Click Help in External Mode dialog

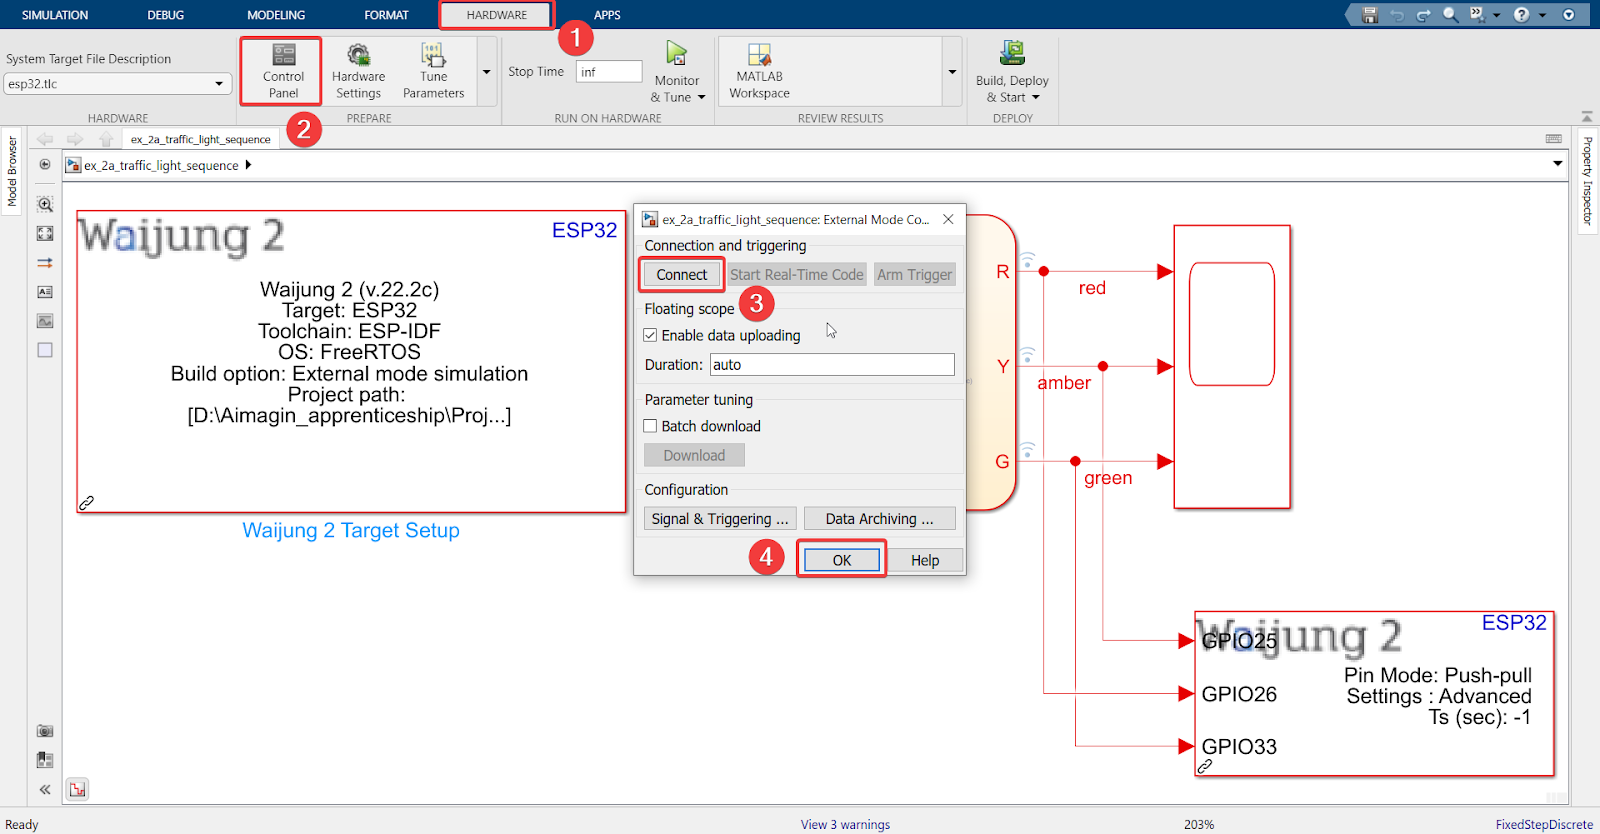click(x=925, y=560)
